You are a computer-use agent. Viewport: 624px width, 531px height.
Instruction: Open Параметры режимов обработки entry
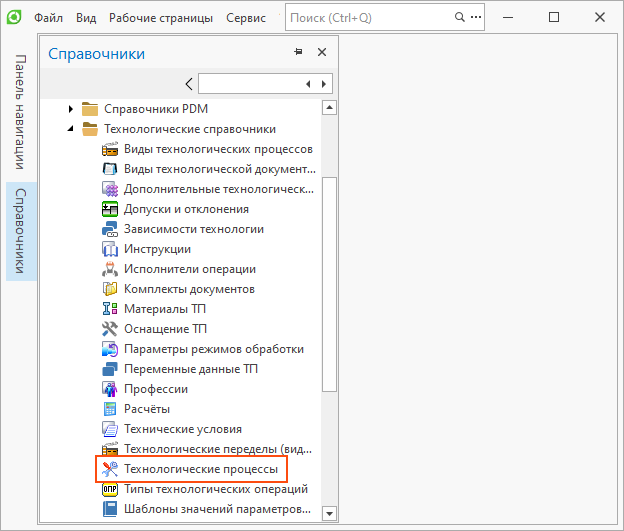(x=214, y=349)
